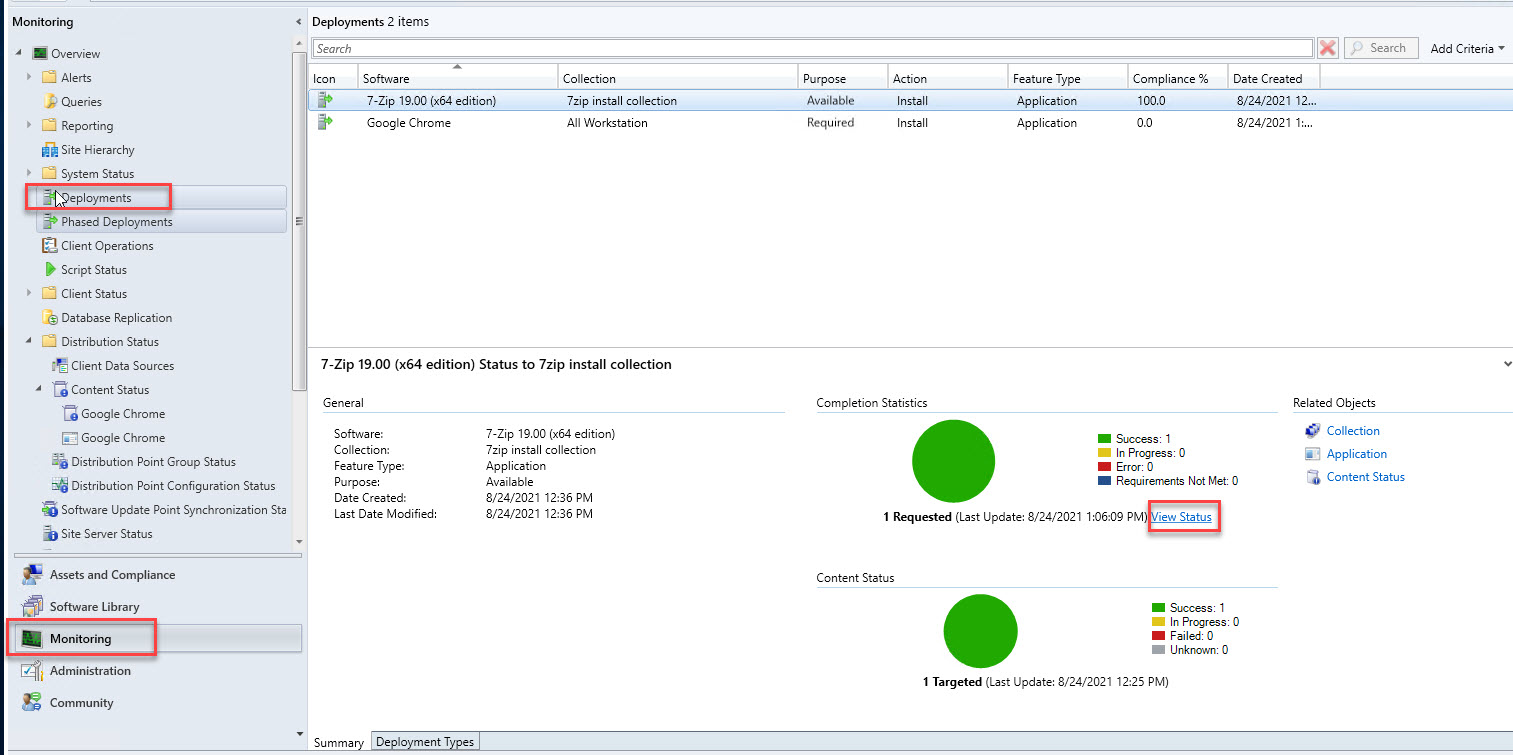Click the Client Operations icon
Viewport: 1513px width, 755px height.
pos(50,246)
